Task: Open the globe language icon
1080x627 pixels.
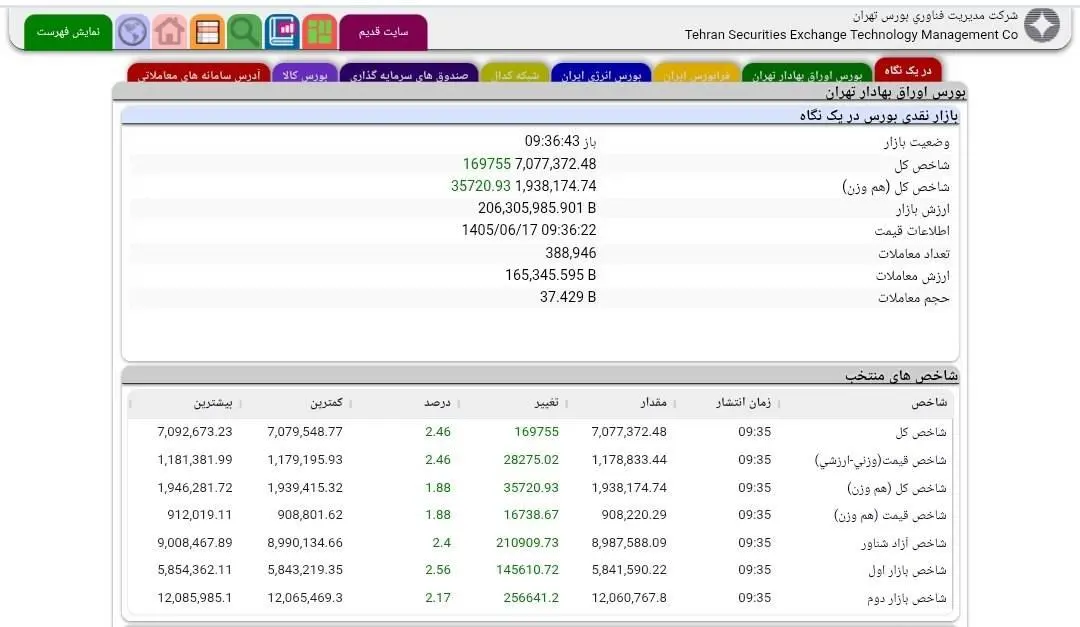Action: click(132, 32)
